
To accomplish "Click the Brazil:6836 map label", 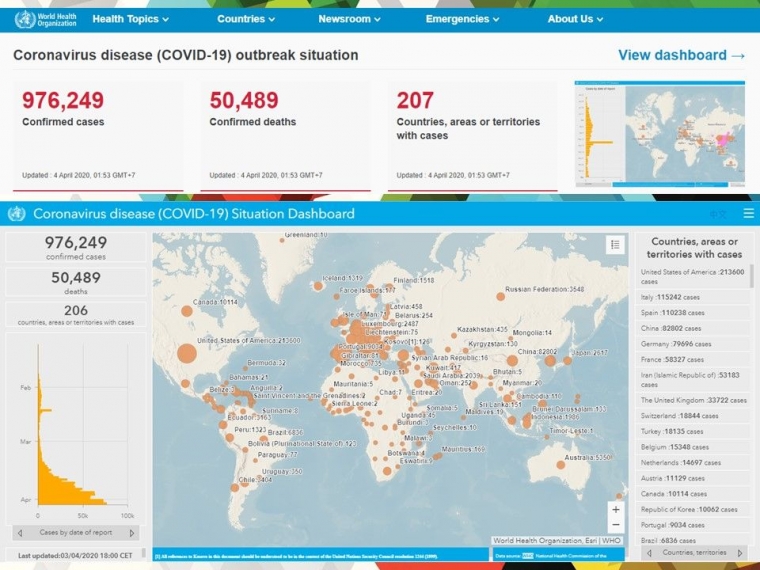I will (285, 432).
